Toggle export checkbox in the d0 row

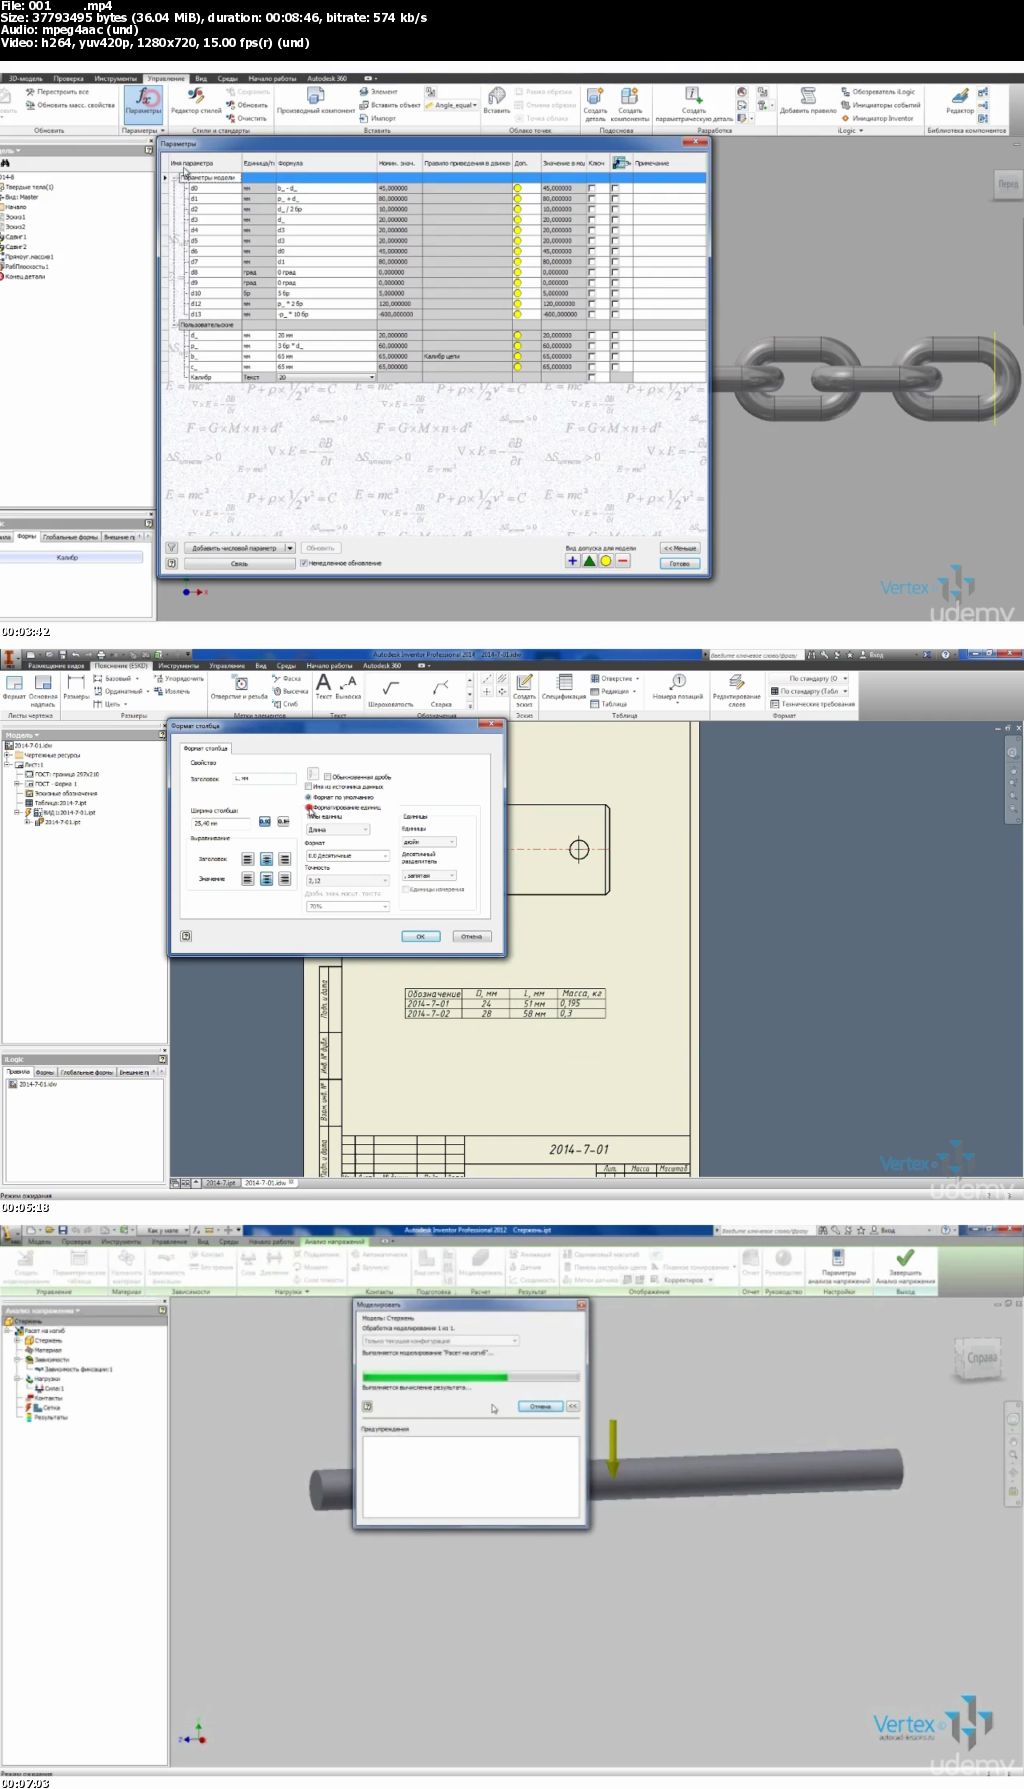click(615, 188)
